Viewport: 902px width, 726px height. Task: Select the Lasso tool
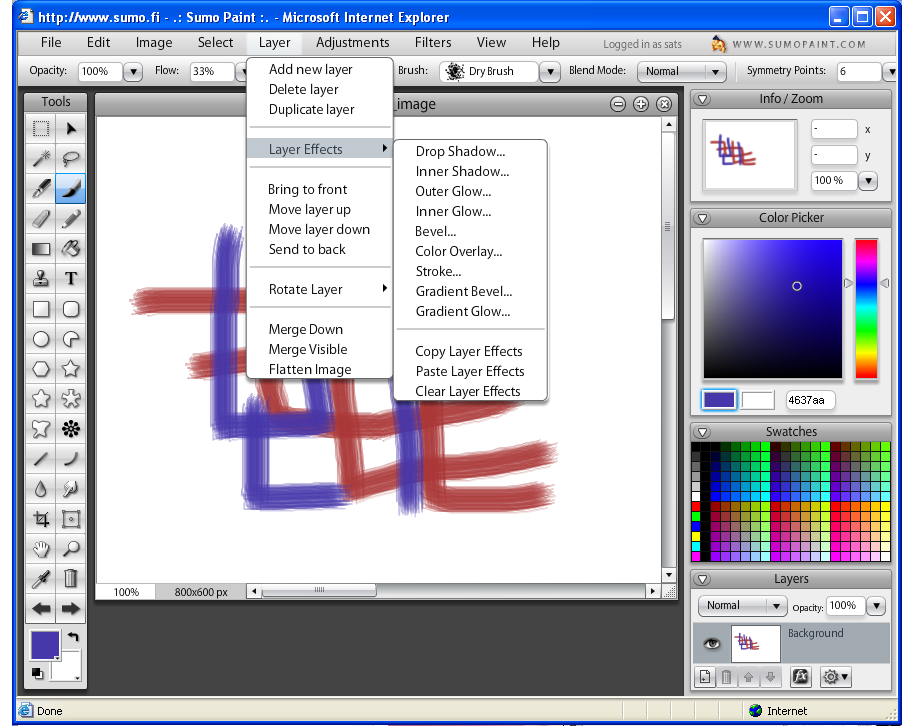pyautogui.click(x=71, y=158)
